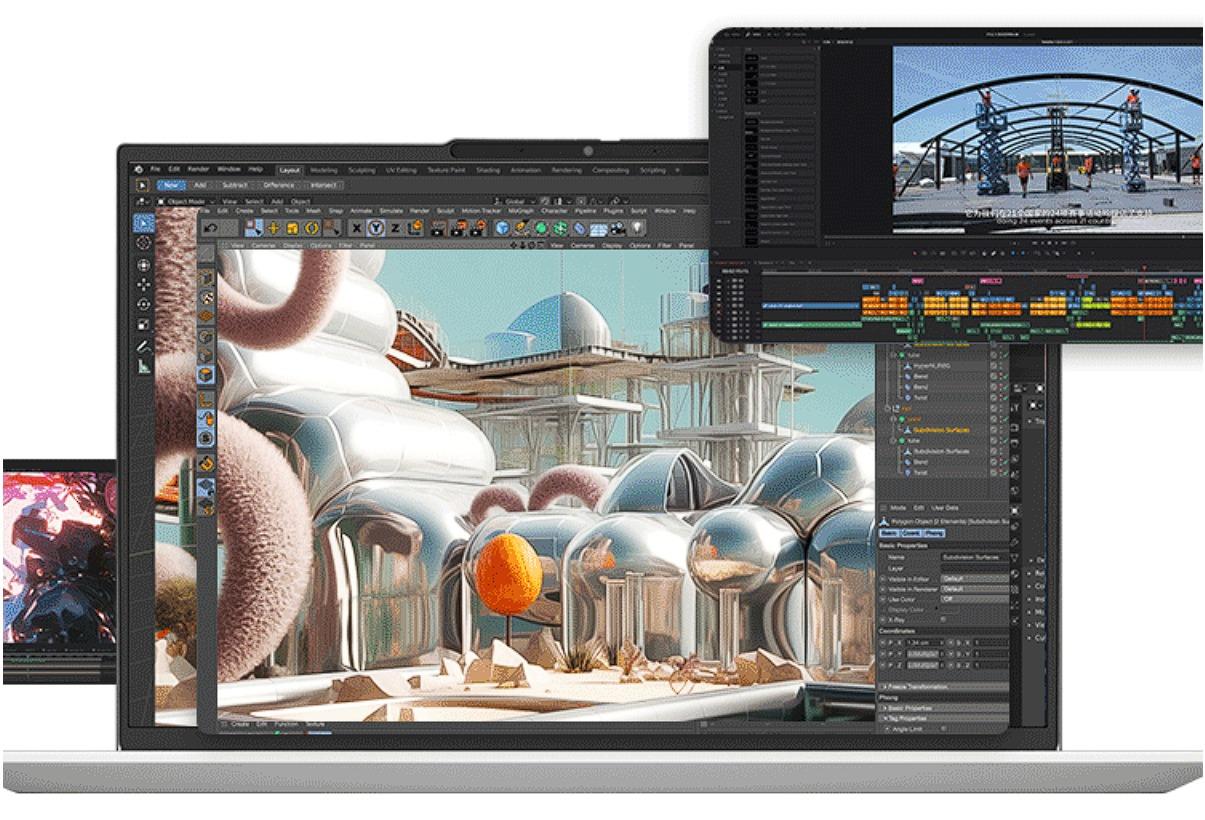Select the yellow Scale tool in Cinema 4D
The width and height of the screenshot is (1205, 820).
click(292, 228)
